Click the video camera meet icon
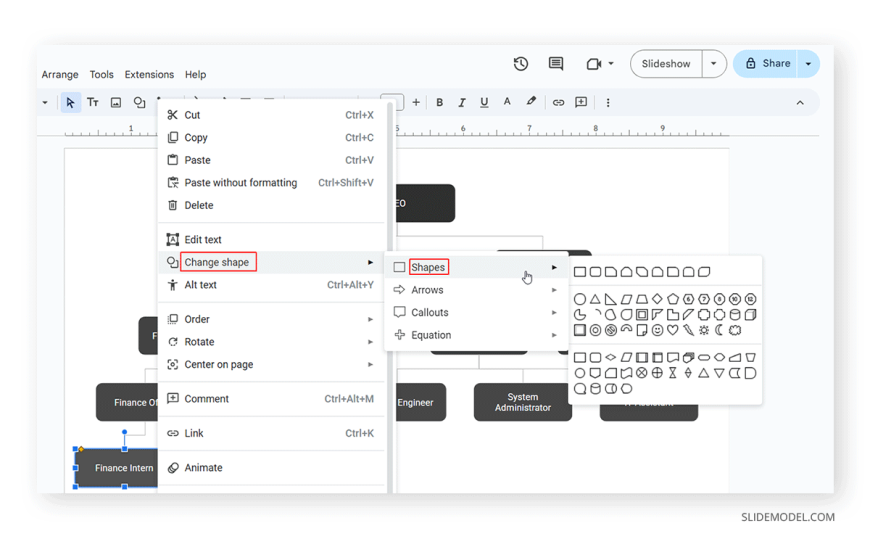 (594, 64)
